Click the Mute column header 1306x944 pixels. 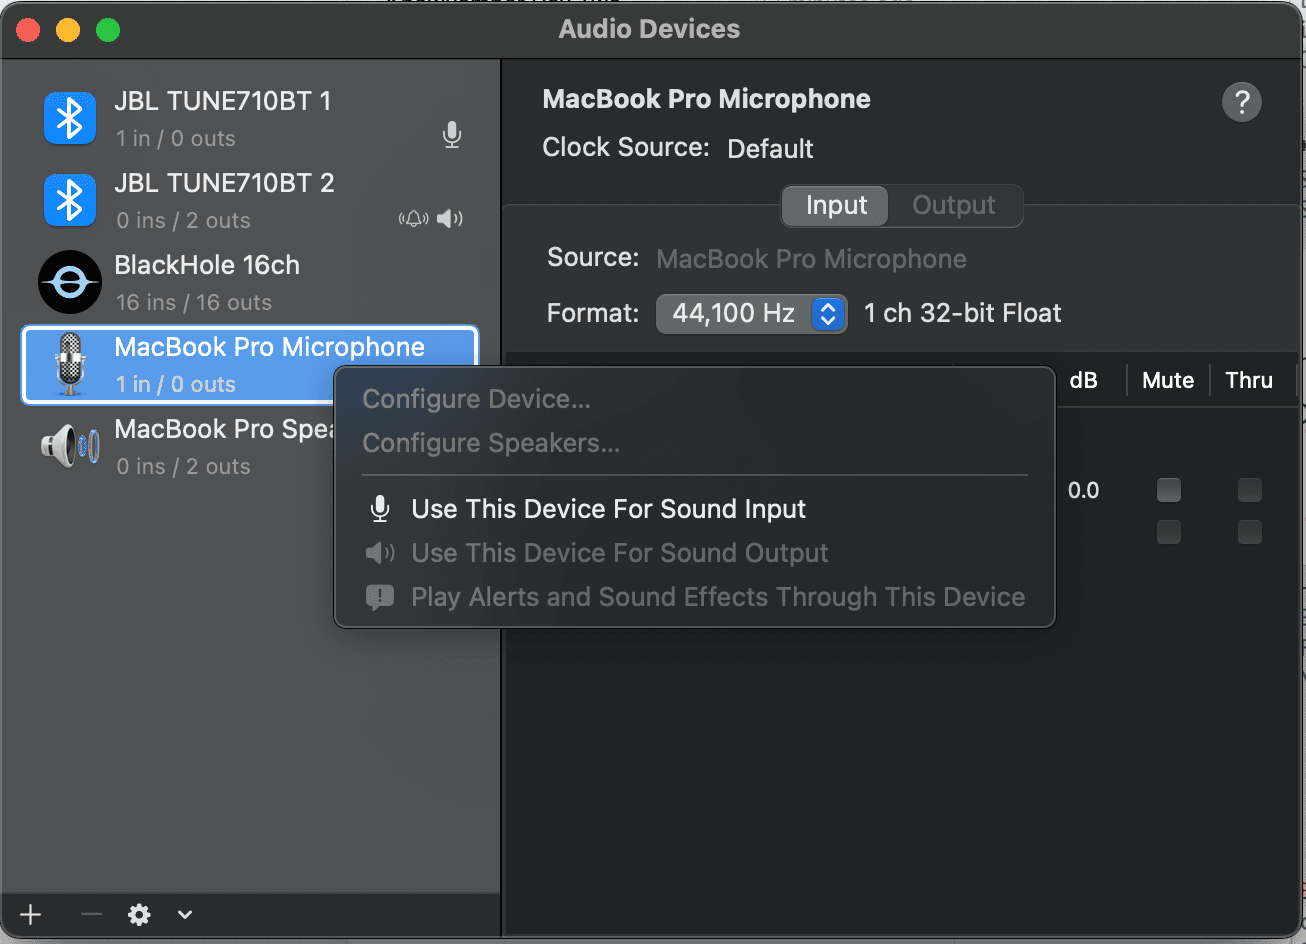1168,380
